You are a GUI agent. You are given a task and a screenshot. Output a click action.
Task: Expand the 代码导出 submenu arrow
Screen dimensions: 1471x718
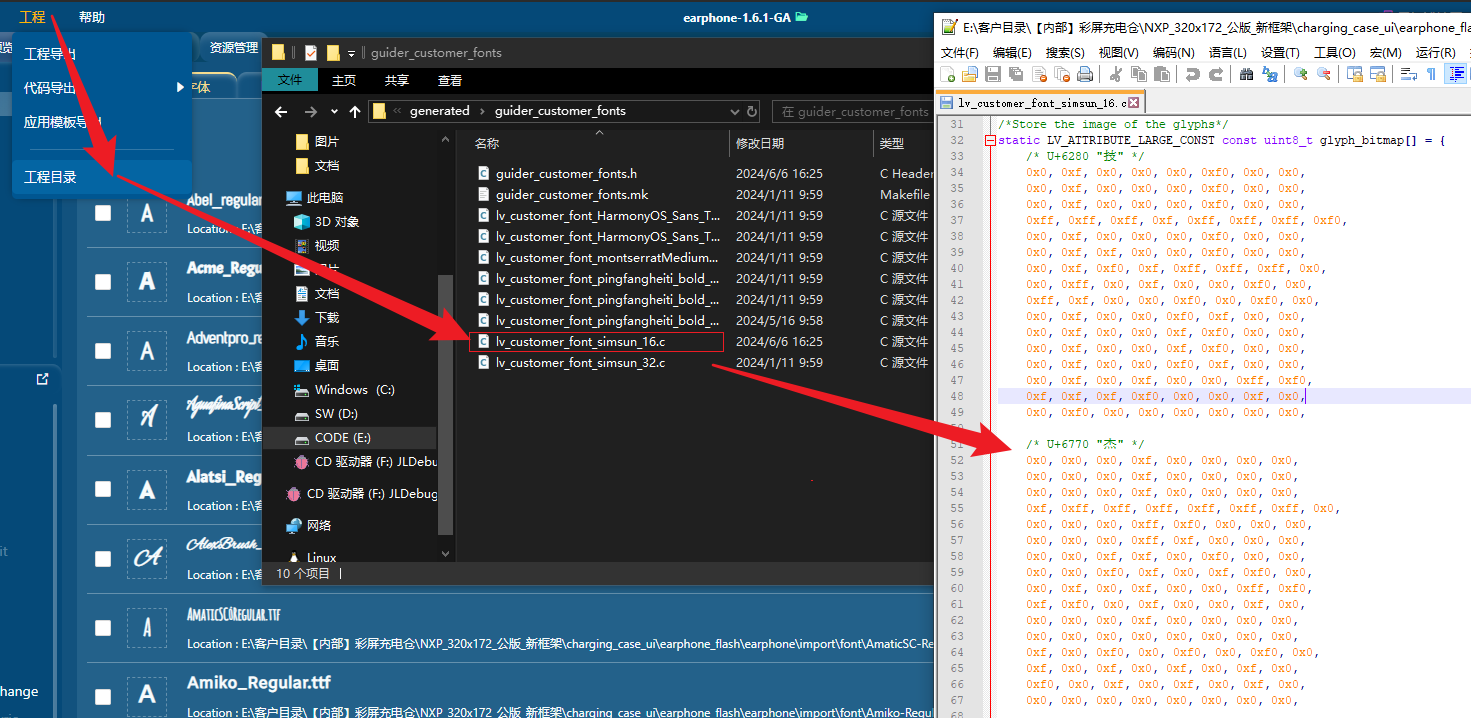point(181,87)
